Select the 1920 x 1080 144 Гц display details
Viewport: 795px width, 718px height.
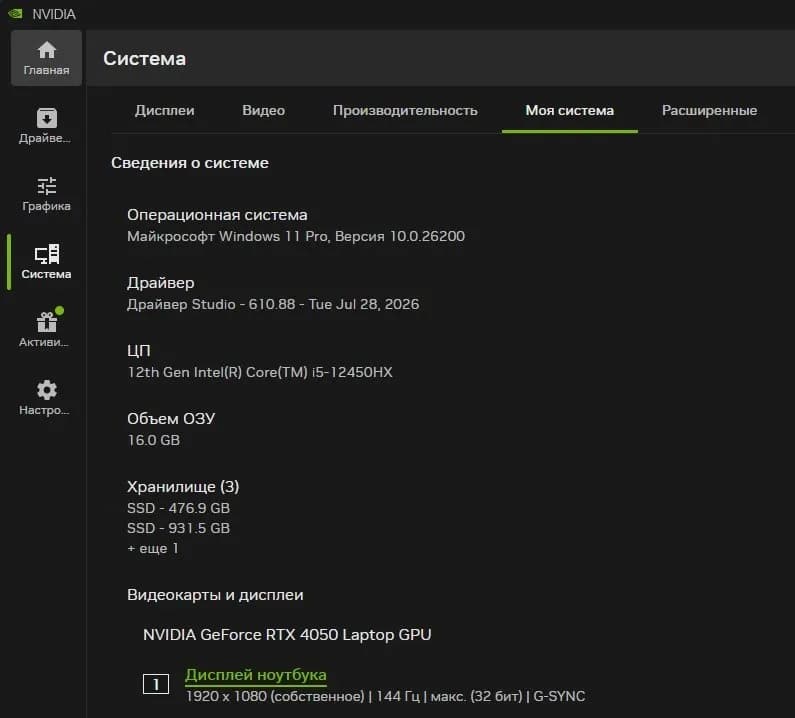(385, 696)
